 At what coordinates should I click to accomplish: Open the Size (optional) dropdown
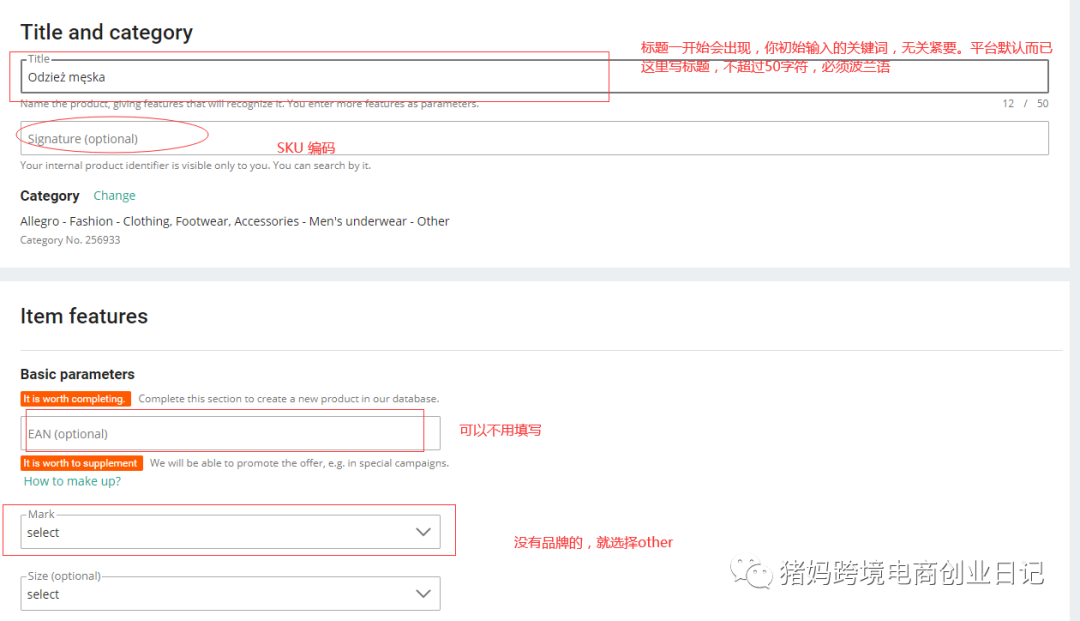[x=230, y=594]
